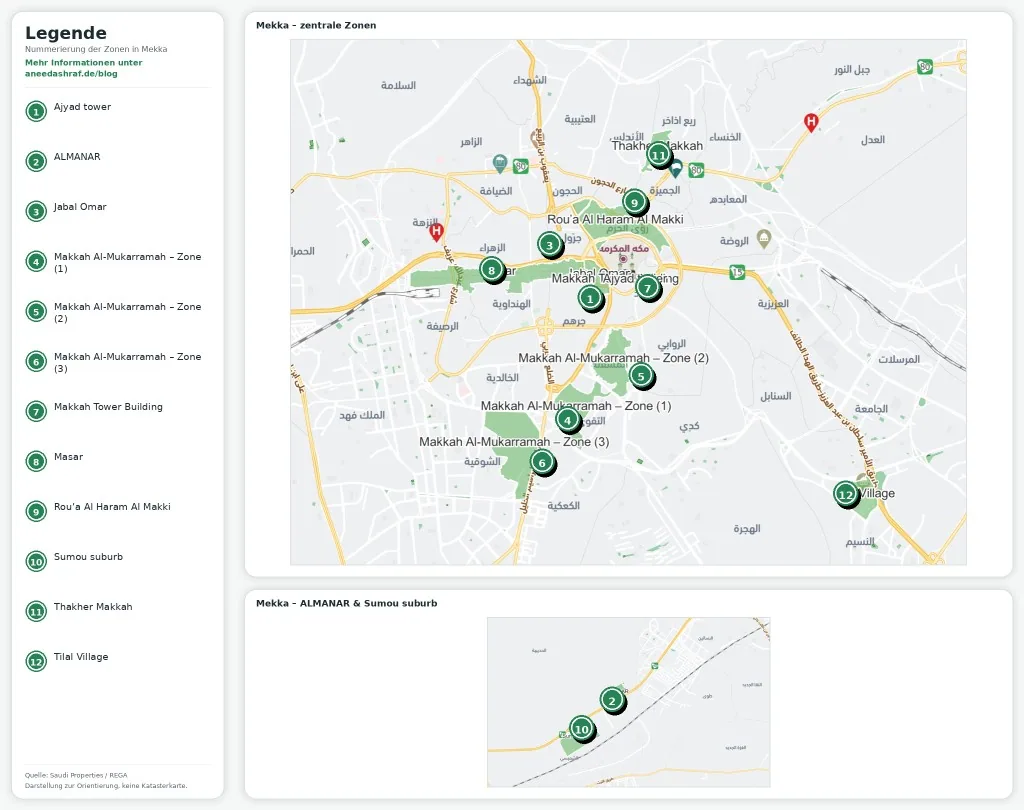Click map marker 5 Zone (2)
This screenshot has height=810, width=1024.
[641, 376]
